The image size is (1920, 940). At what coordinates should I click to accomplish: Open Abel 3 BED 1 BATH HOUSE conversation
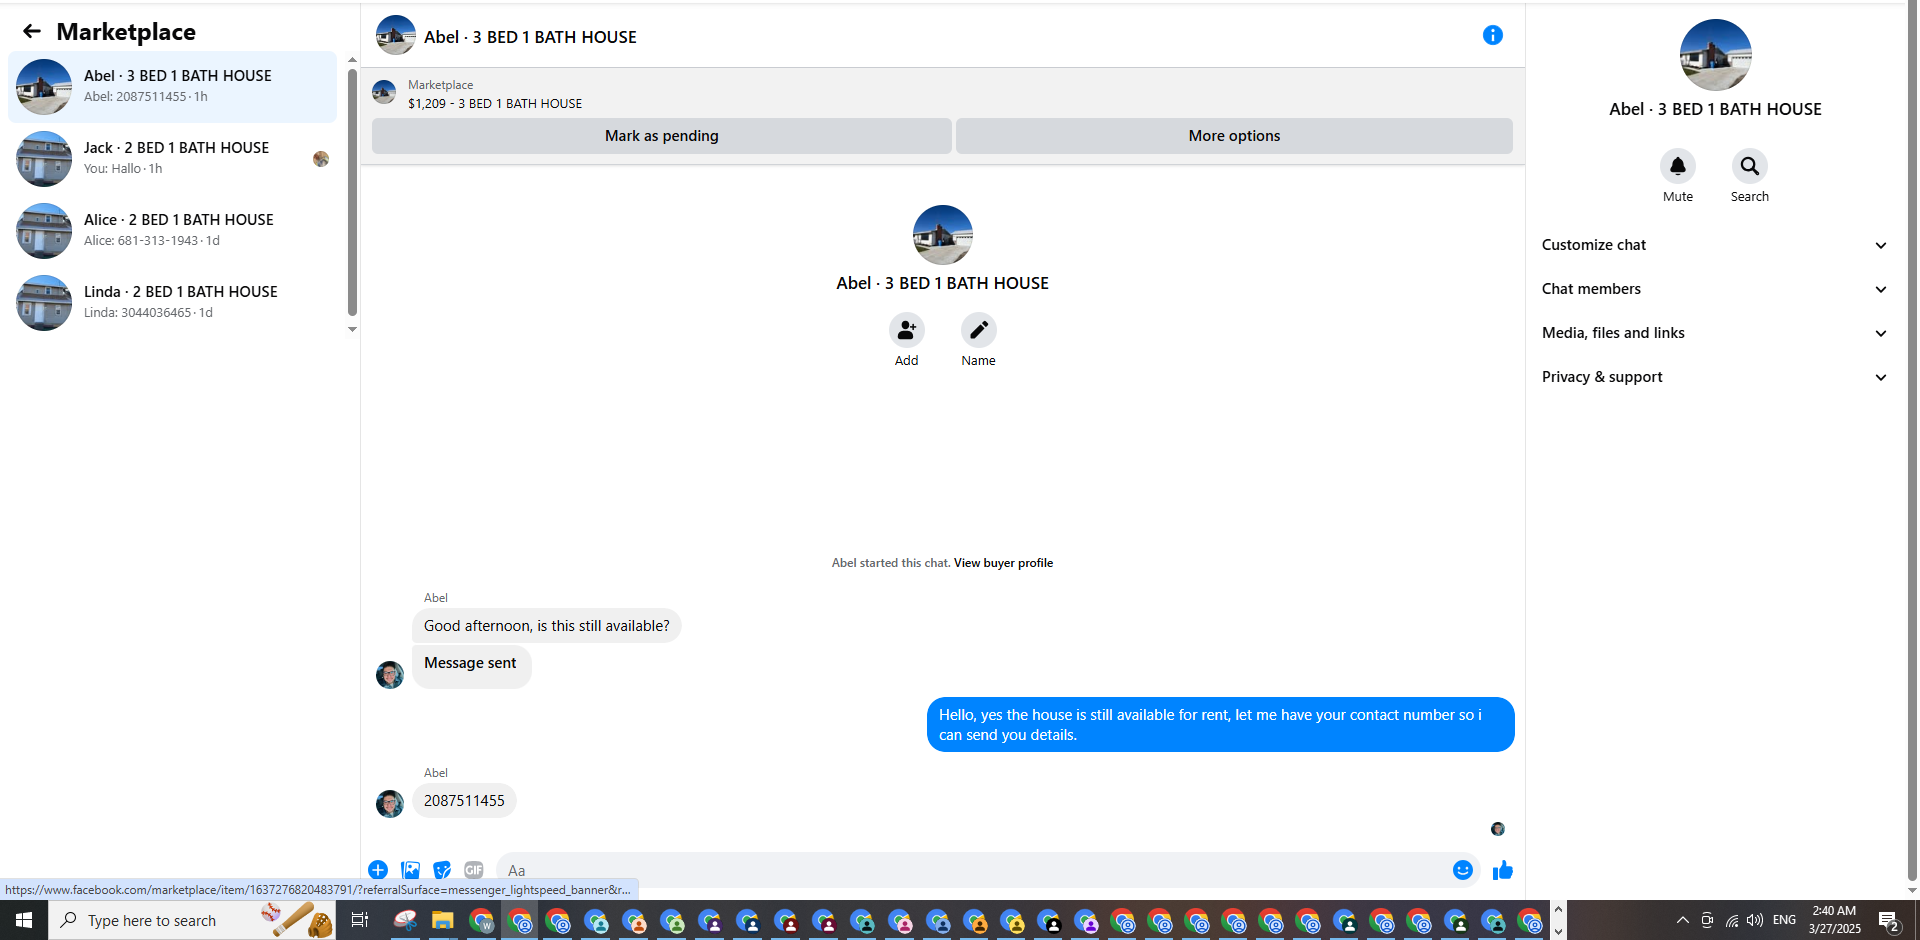173,87
